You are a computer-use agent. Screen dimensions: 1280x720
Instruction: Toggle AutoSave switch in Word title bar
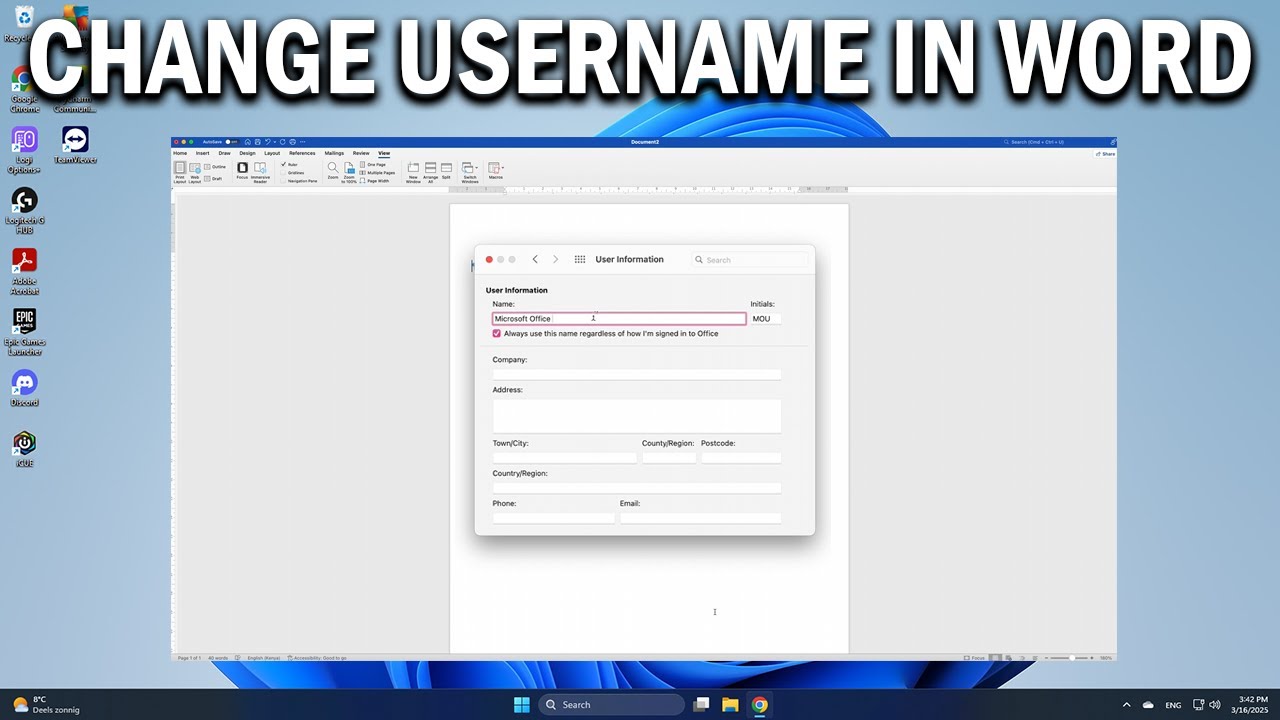tap(231, 142)
